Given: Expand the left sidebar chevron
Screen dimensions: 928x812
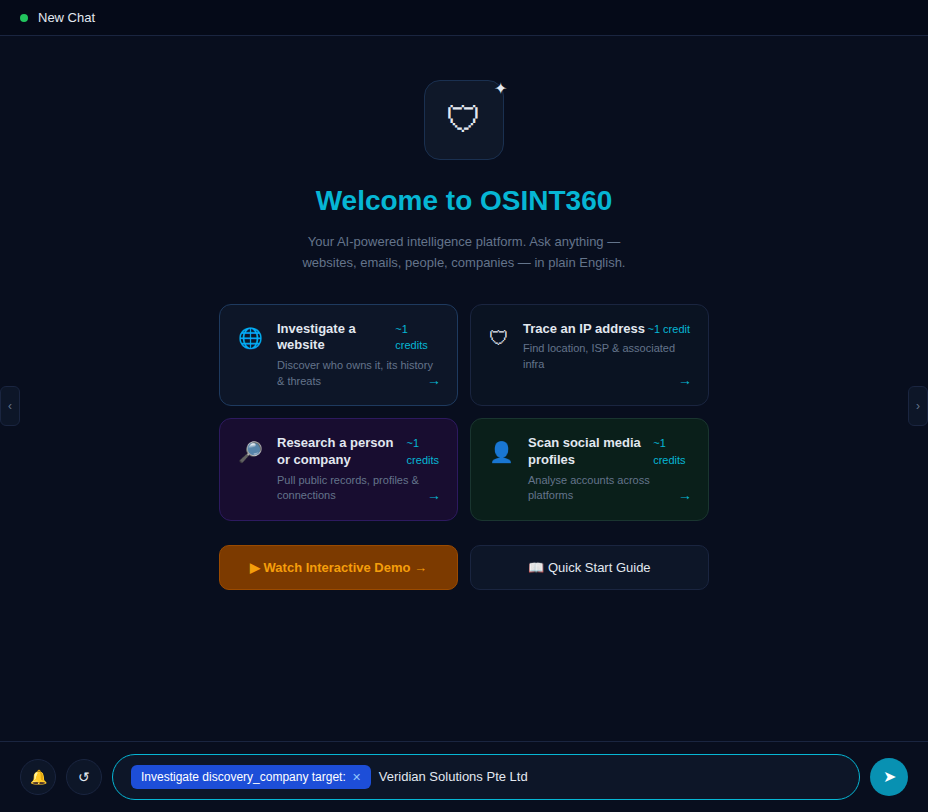Looking at the screenshot, I should point(10,406).
